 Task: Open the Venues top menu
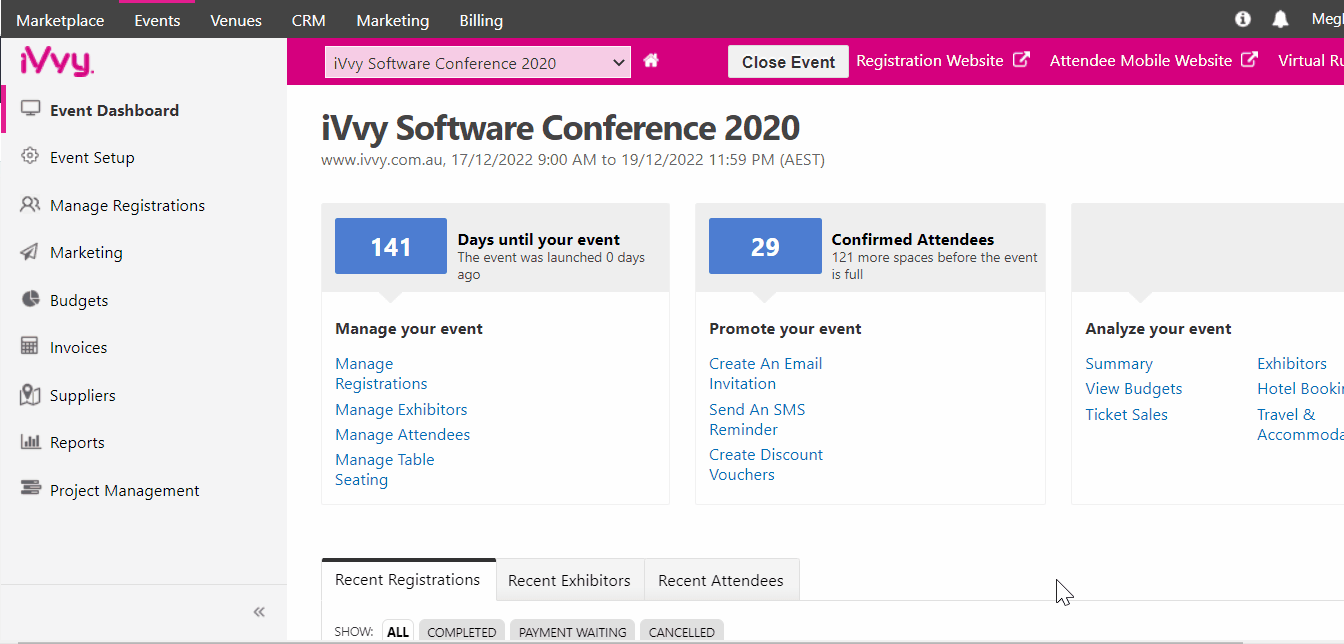coord(236,20)
